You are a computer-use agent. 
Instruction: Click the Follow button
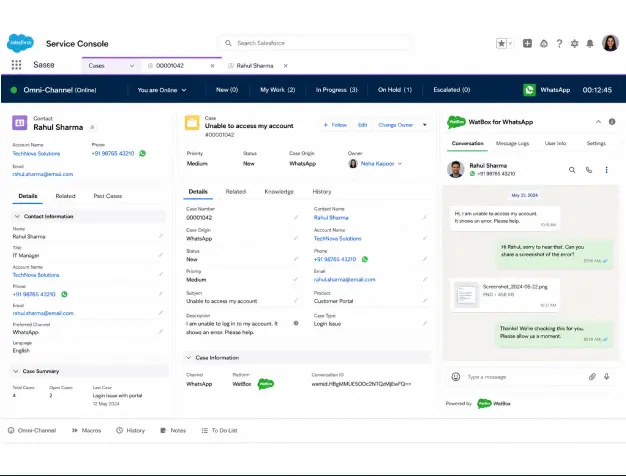335,125
